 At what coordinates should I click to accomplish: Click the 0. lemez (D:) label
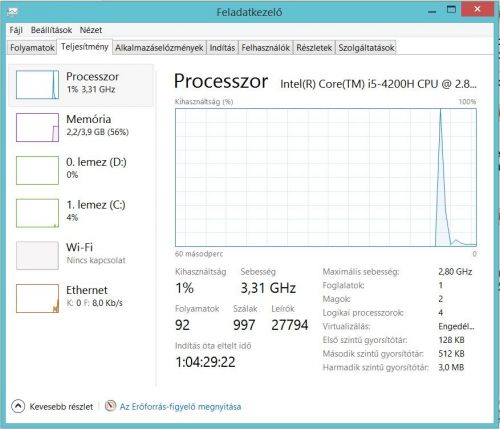pos(96,162)
